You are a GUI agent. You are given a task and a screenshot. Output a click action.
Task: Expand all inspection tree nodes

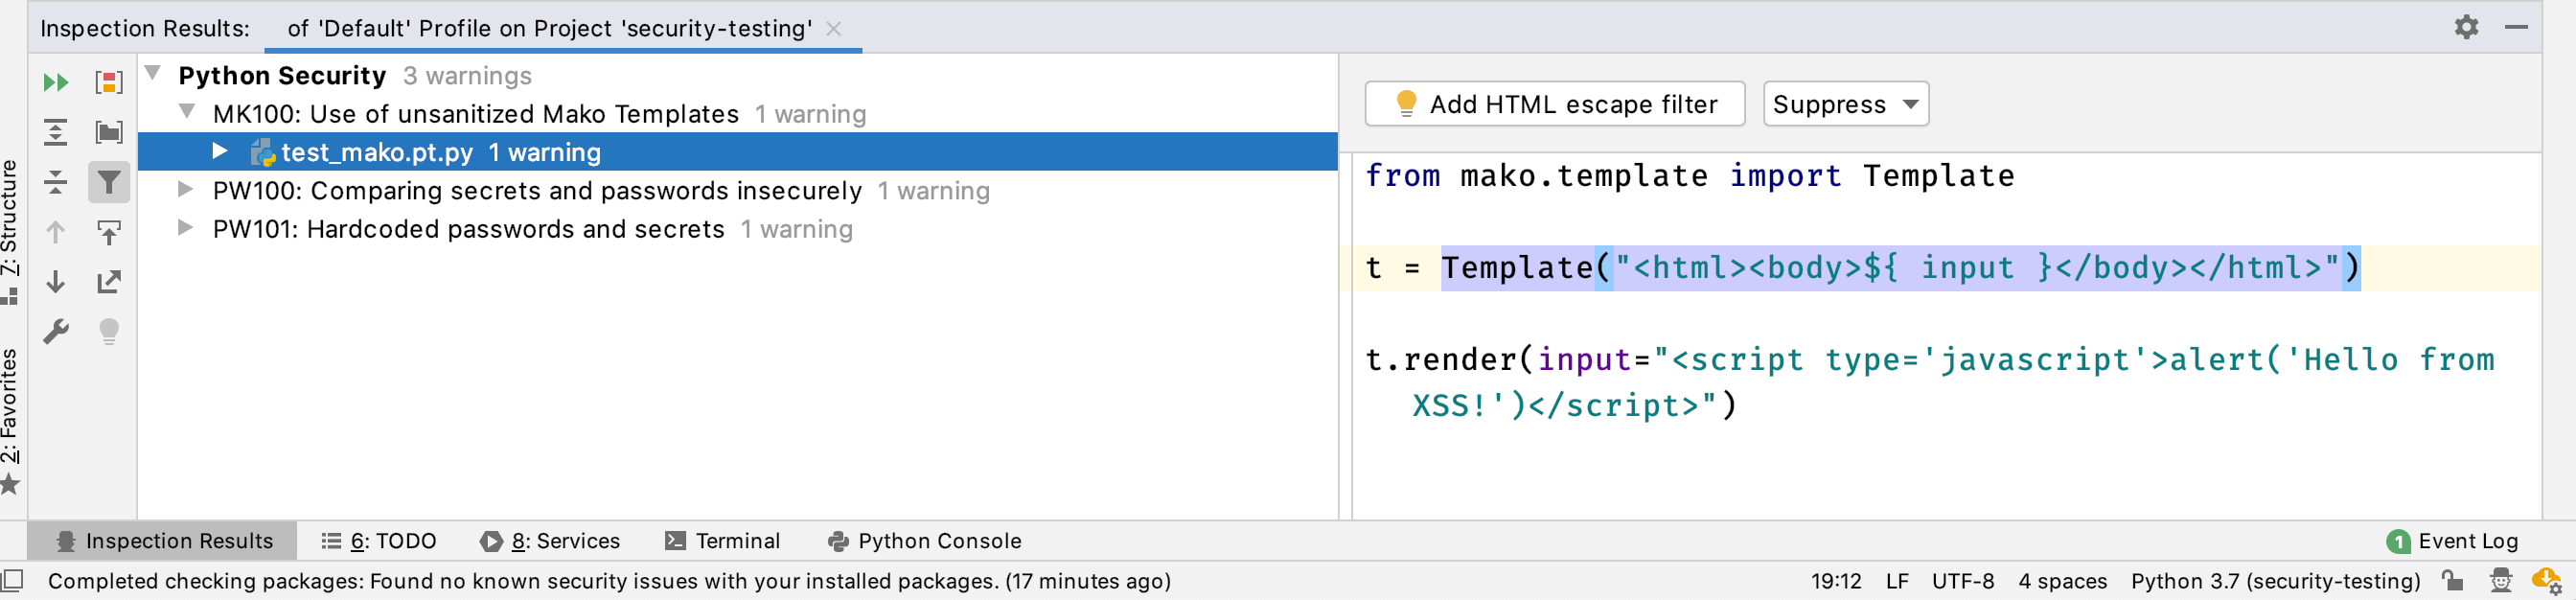[x=56, y=132]
